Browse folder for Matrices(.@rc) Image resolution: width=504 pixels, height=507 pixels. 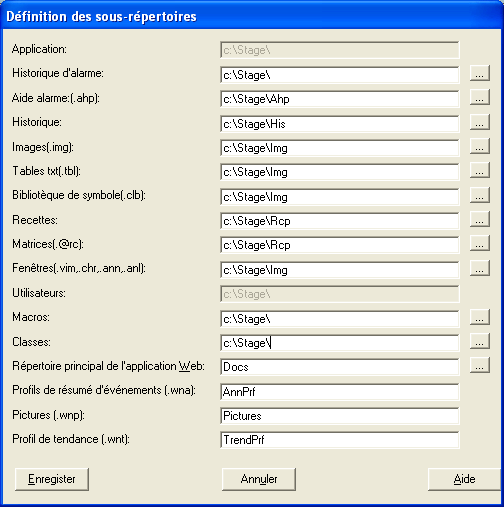[x=480, y=243]
